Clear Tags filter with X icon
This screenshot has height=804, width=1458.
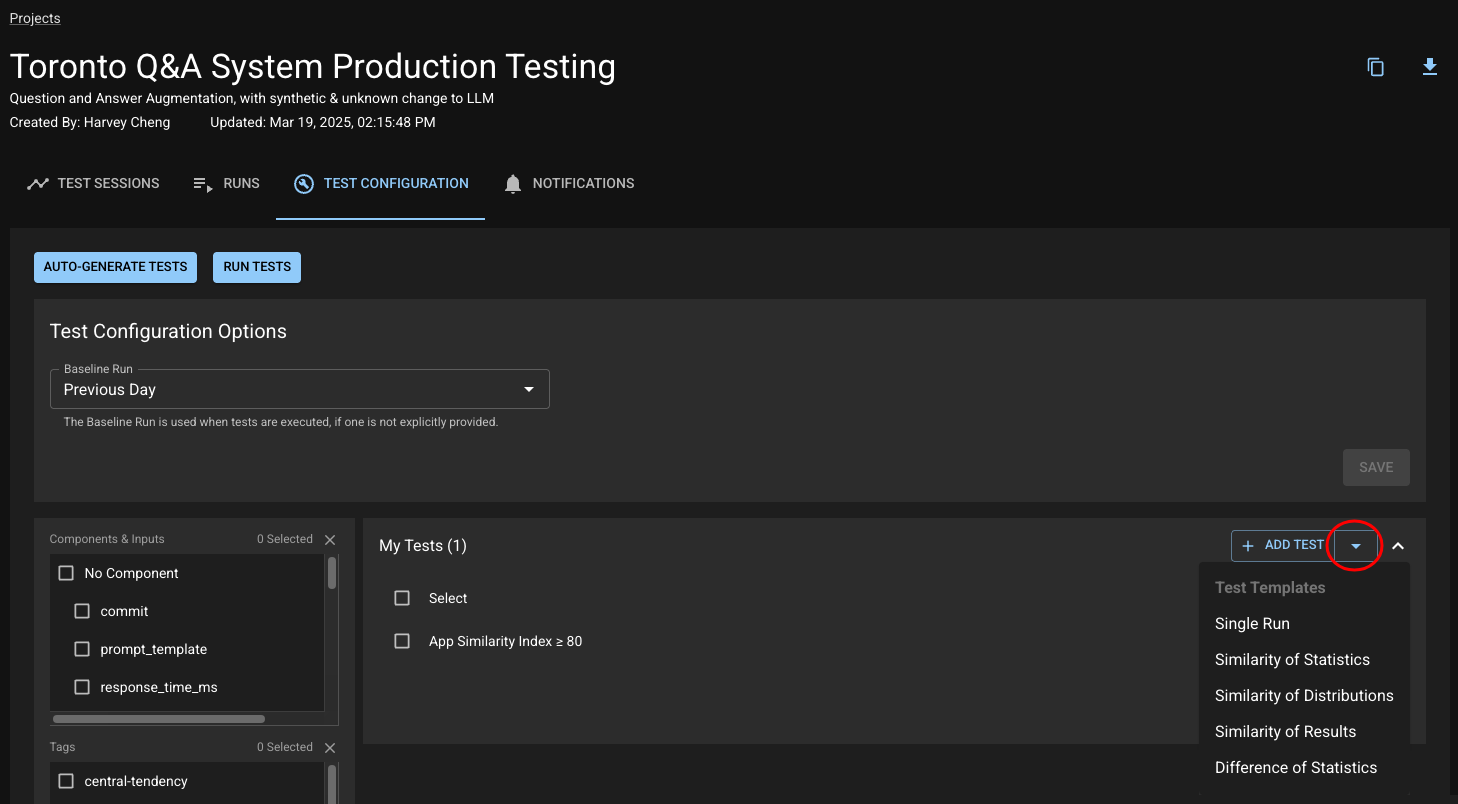330,748
